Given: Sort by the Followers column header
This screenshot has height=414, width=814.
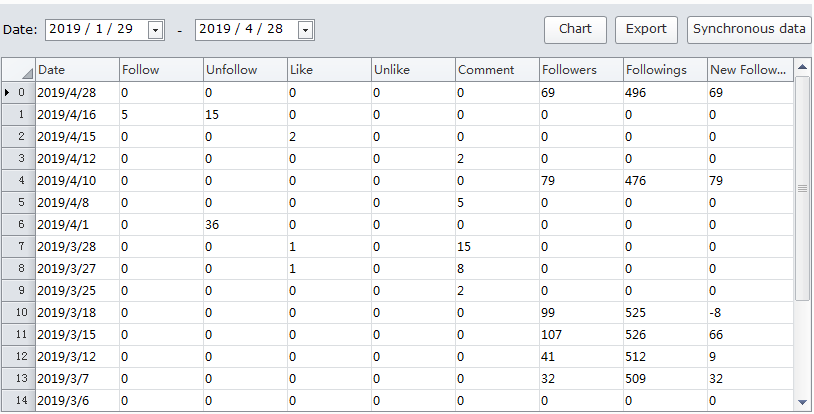Looking at the screenshot, I should (x=582, y=70).
